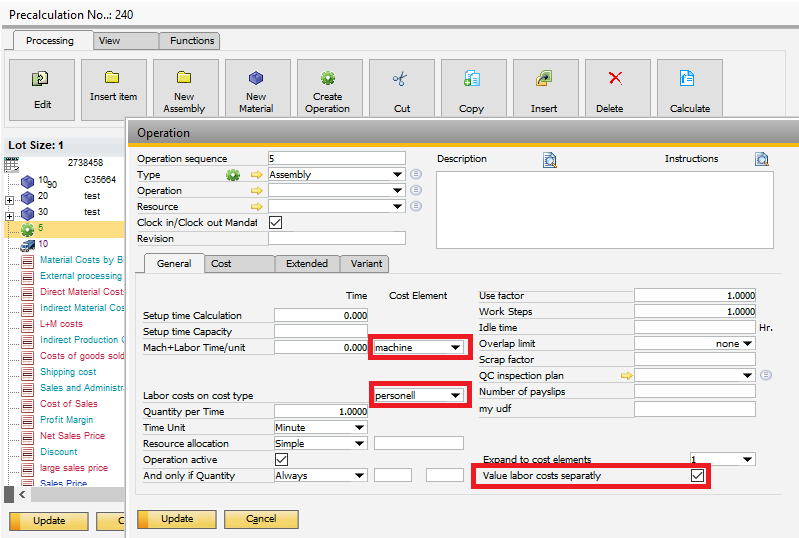The height and width of the screenshot is (538, 799).
Task: Open the Type dropdown showing Assembly
Action: pyautogui.click(x=398, y=175)
